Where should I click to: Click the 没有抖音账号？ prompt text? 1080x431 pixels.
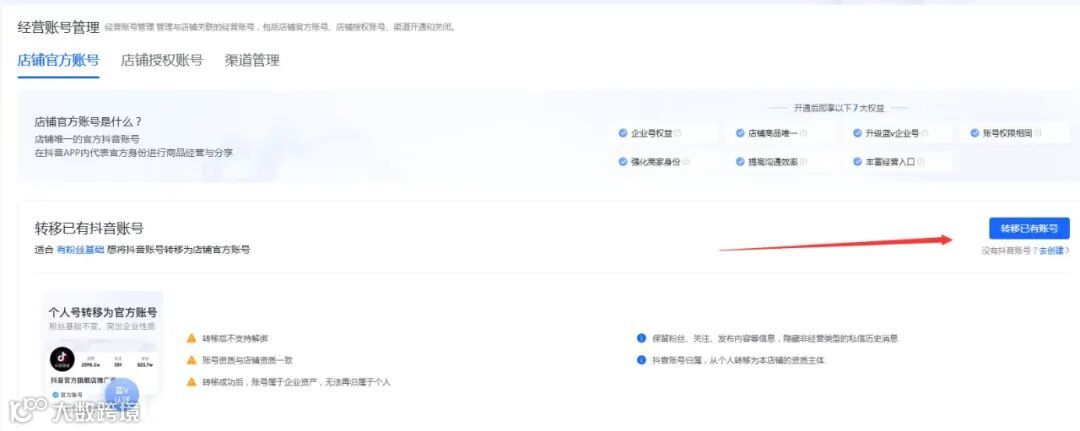click(1010, 251)
